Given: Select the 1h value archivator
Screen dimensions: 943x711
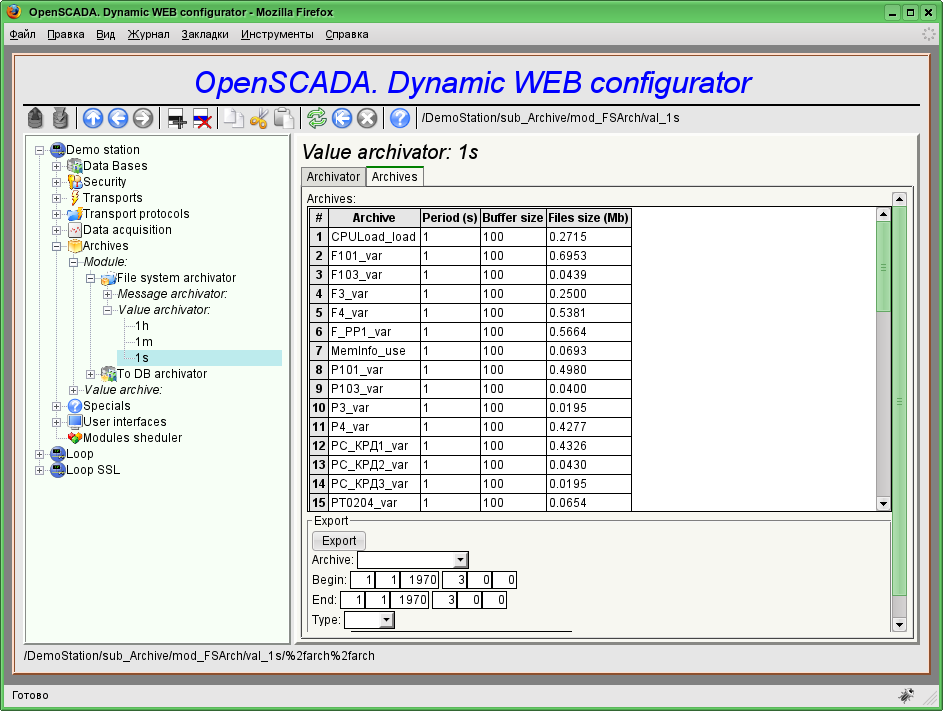Looking at the screenshot, I should [x=142, y=326].
